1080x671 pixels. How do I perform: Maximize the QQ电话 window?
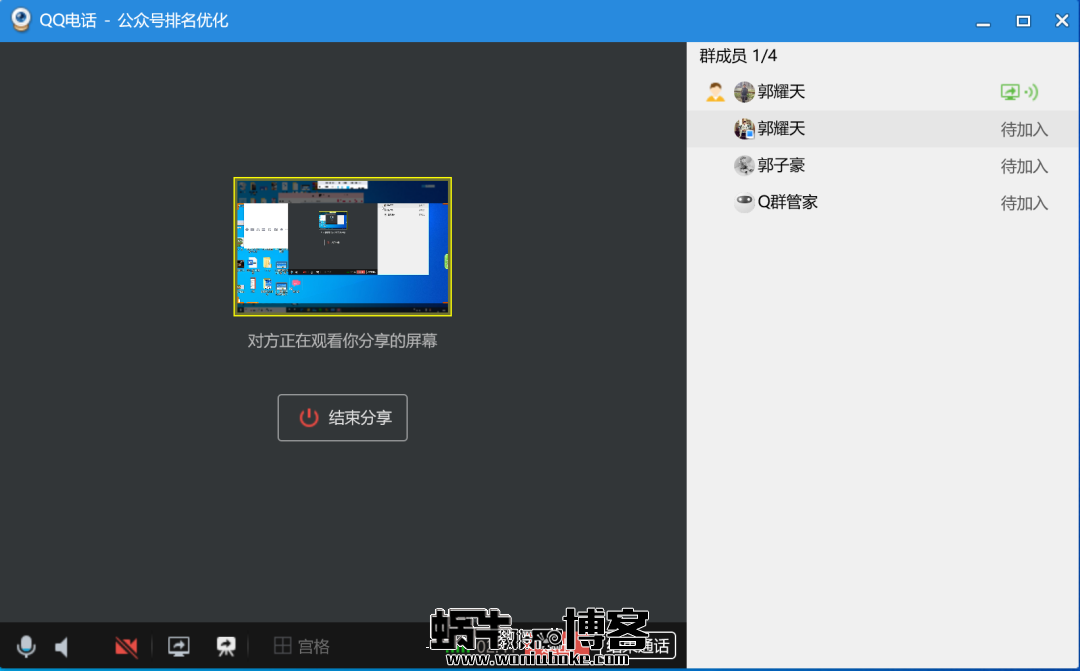[x=1024, y=21]
